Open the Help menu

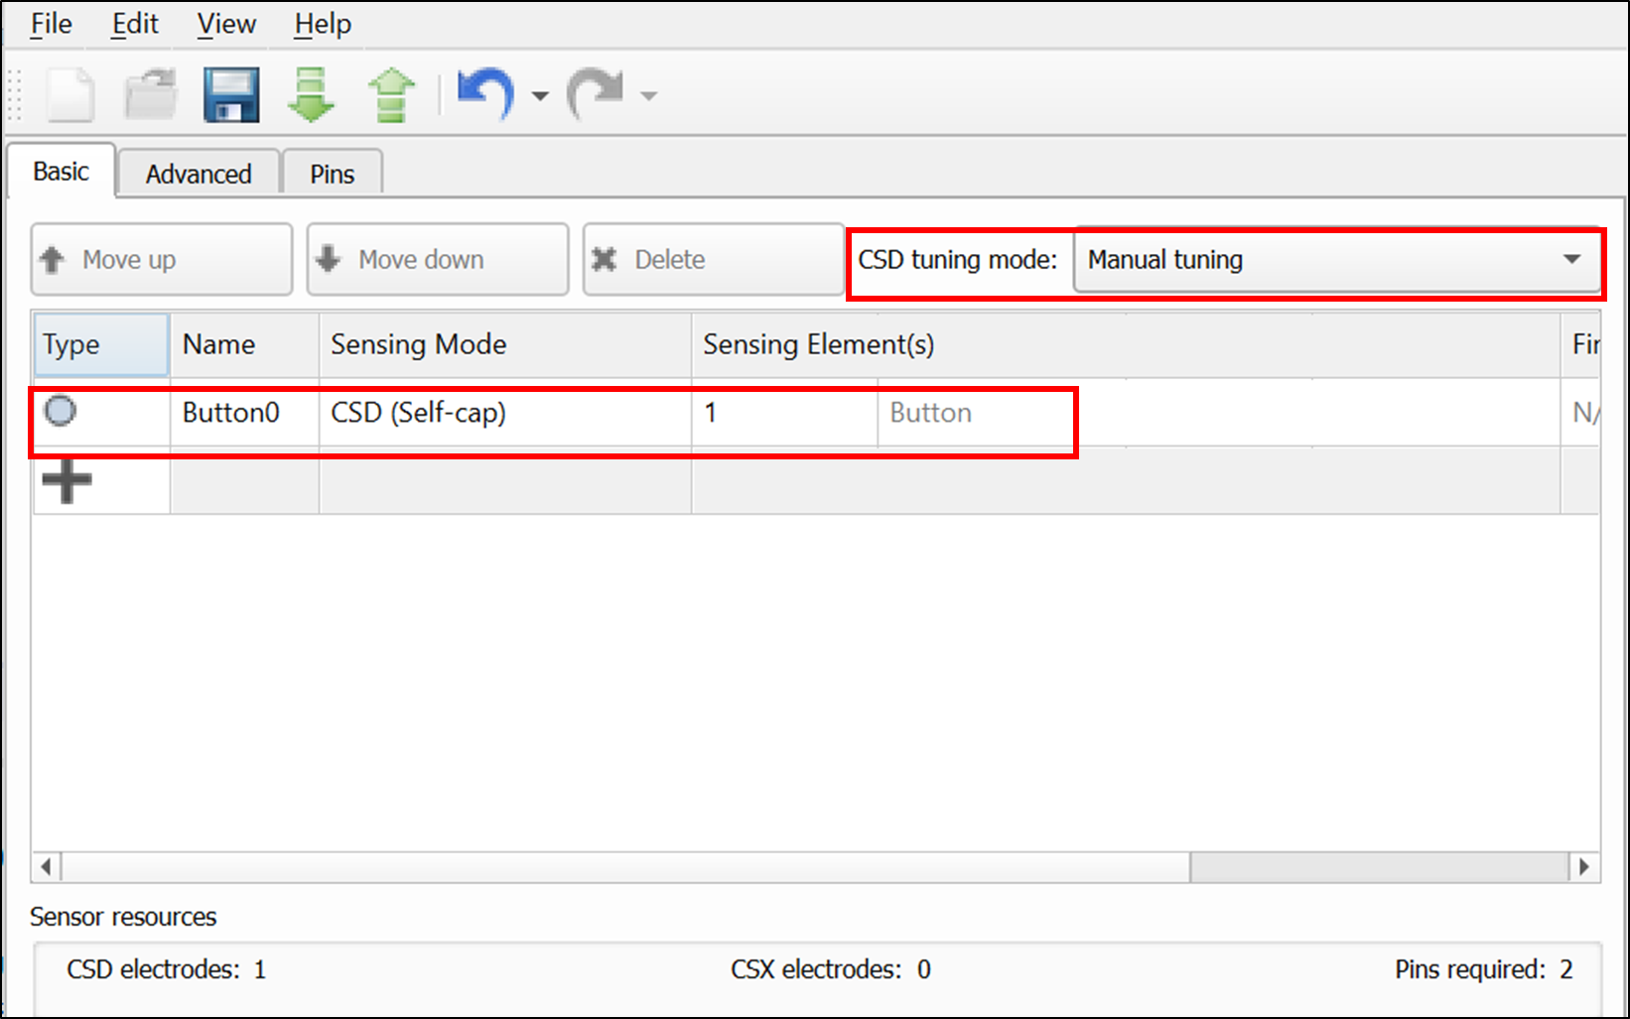coord(322,24)
